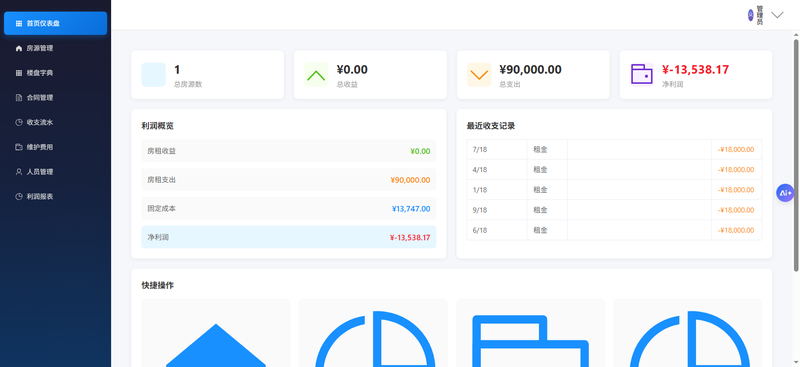Click the 快捷操作 section heading
Screen dimensions: 800x367
pyautogui.click(x=158, y=286)
